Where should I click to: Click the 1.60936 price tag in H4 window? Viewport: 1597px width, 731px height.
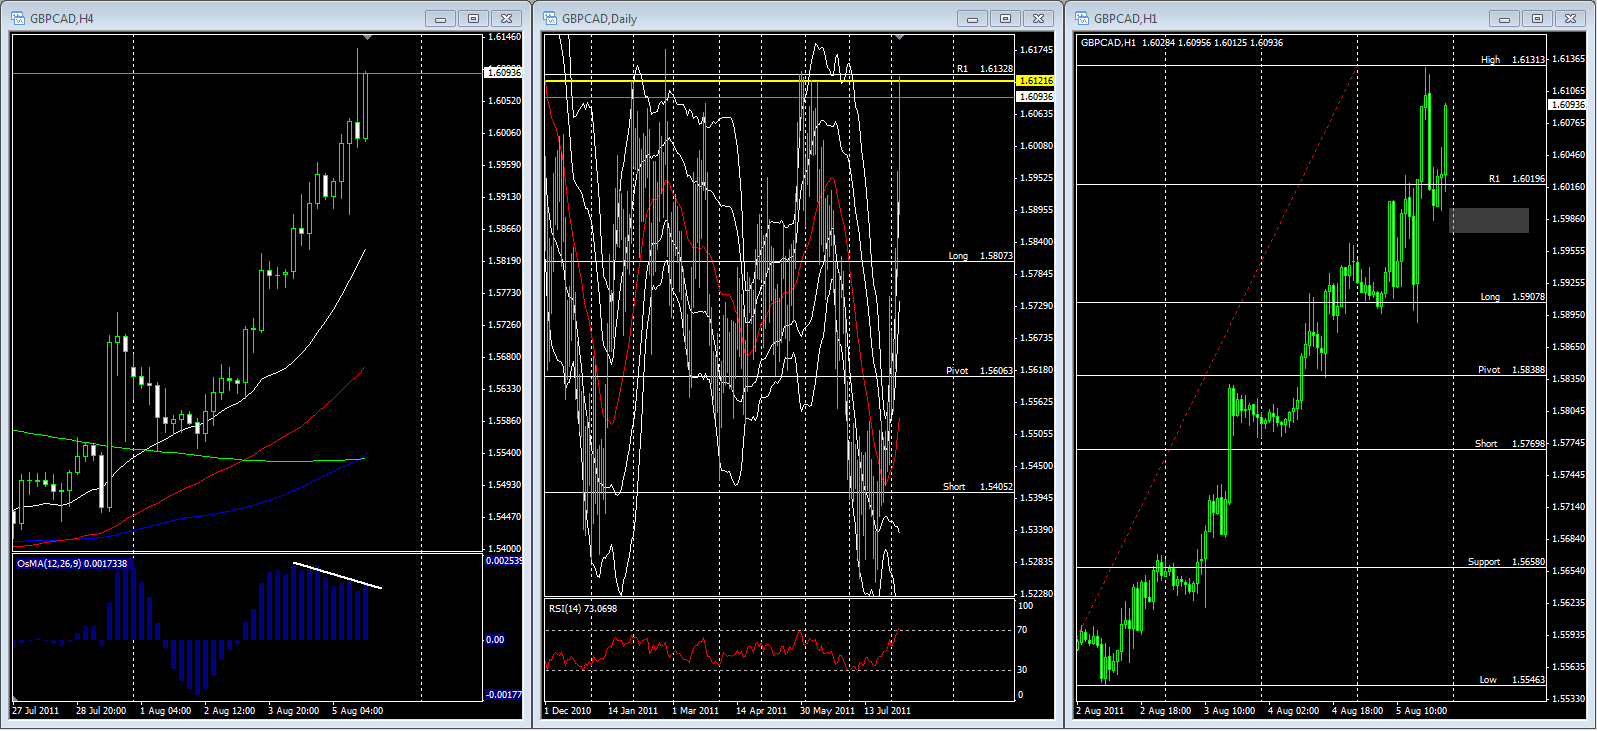pyautogui.click(x=503, y=72)
